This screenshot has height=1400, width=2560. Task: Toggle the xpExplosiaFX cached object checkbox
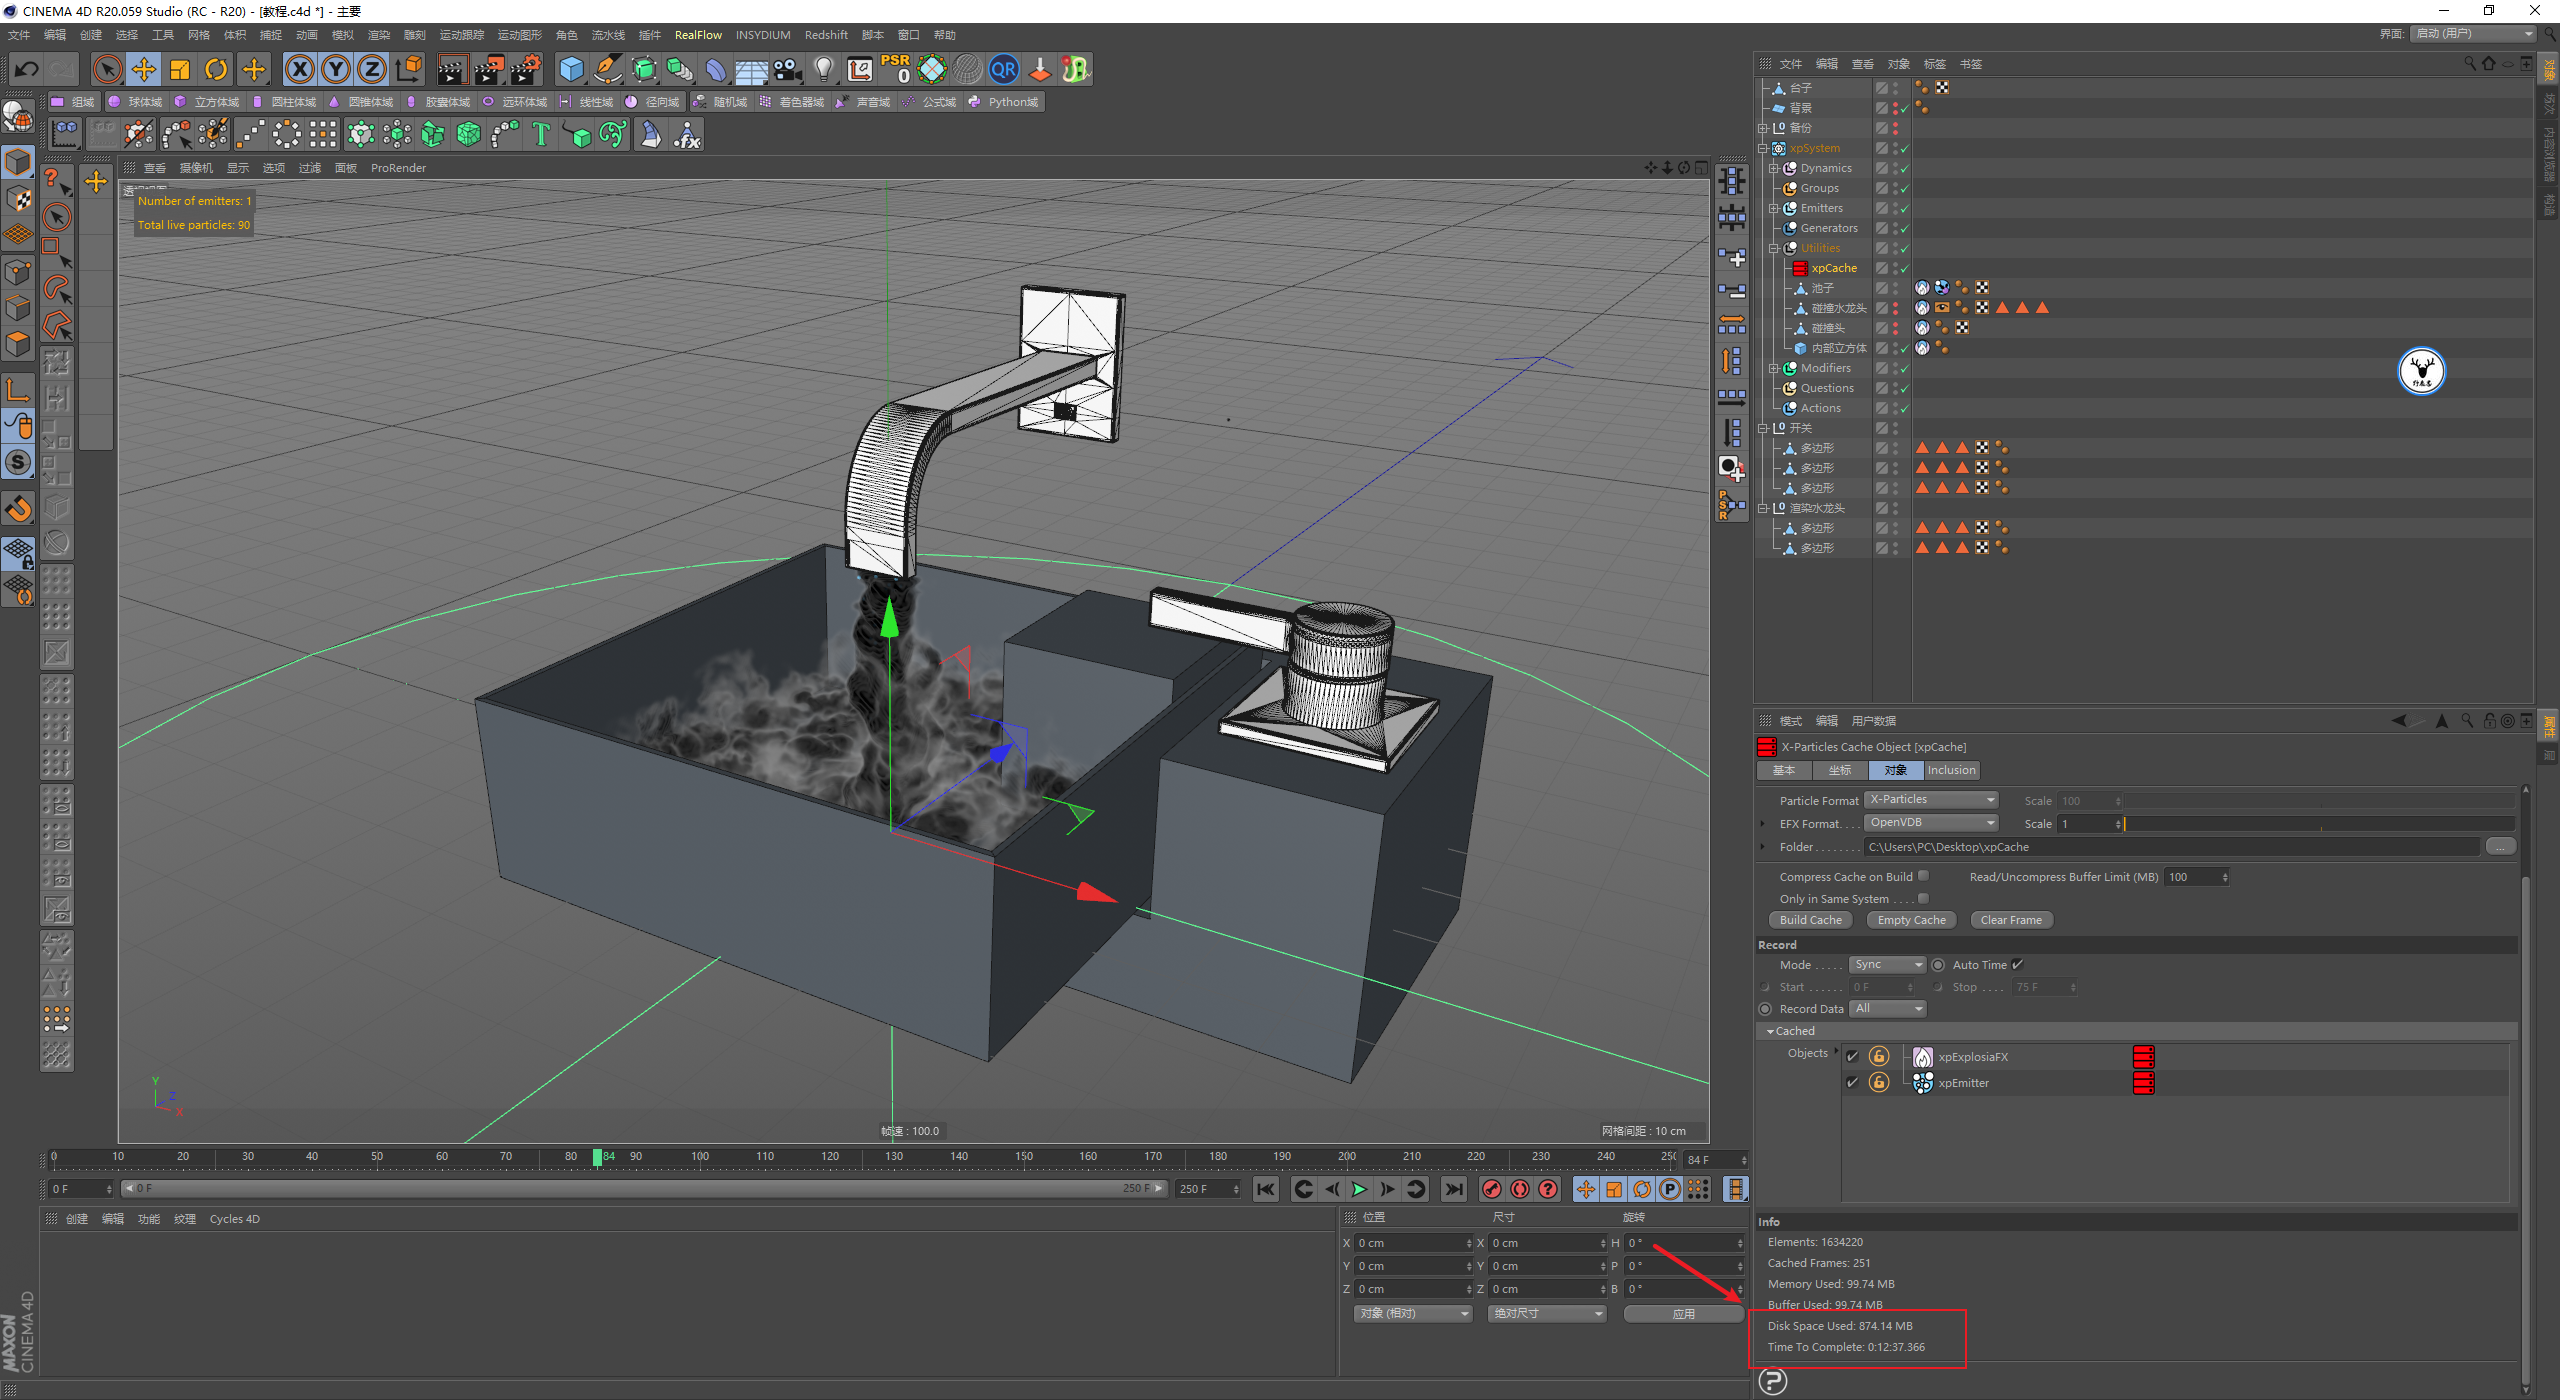(x=1852, y=1057)
